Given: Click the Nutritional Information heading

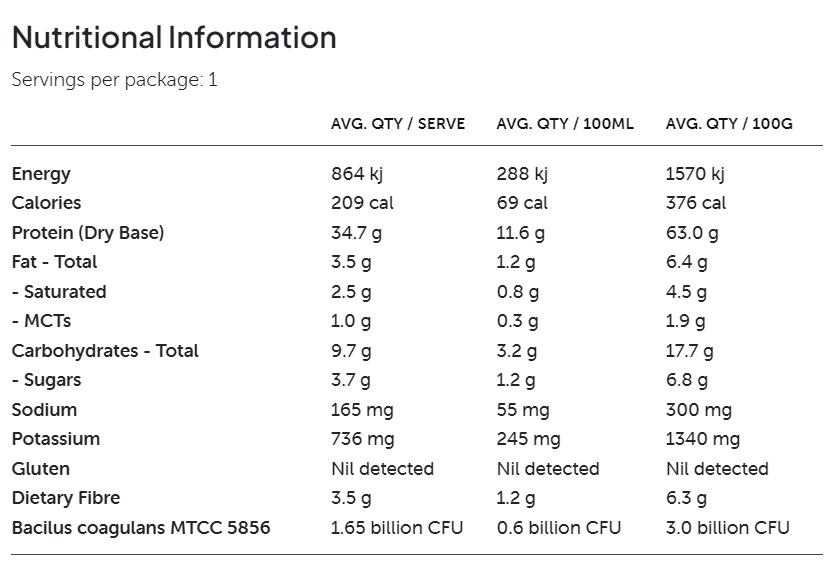Looking at the screenshot, I should [x=174, y=38].
